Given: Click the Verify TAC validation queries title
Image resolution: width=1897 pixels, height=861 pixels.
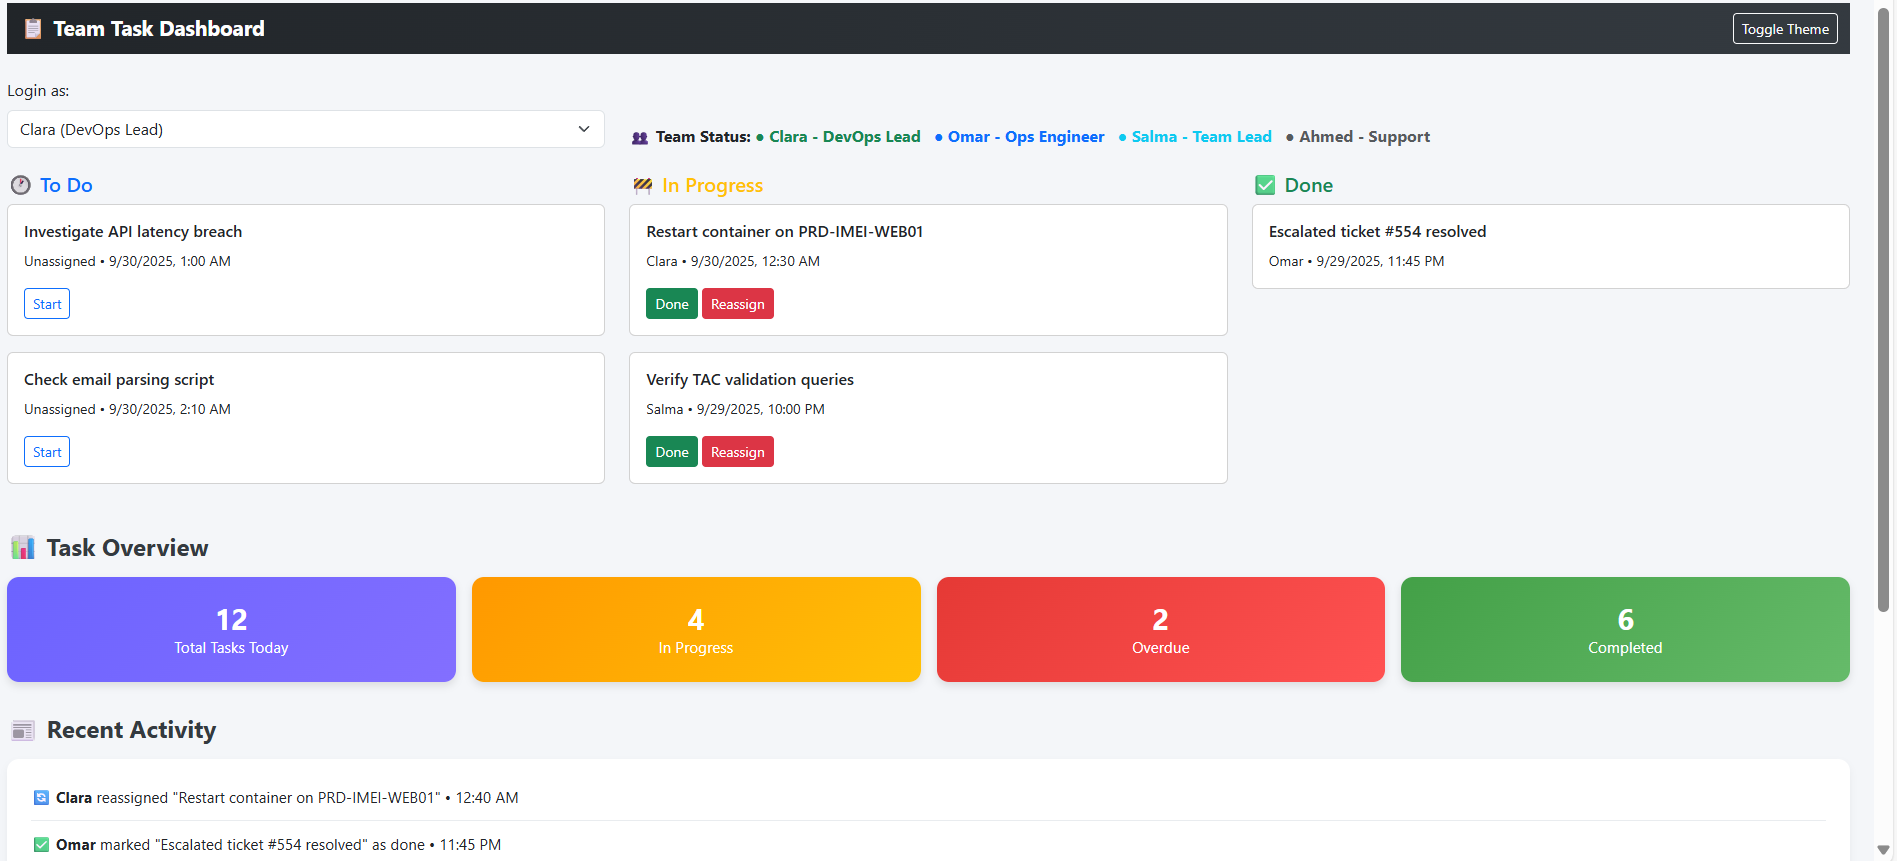Looking at the screenshot, I should 750,379.
